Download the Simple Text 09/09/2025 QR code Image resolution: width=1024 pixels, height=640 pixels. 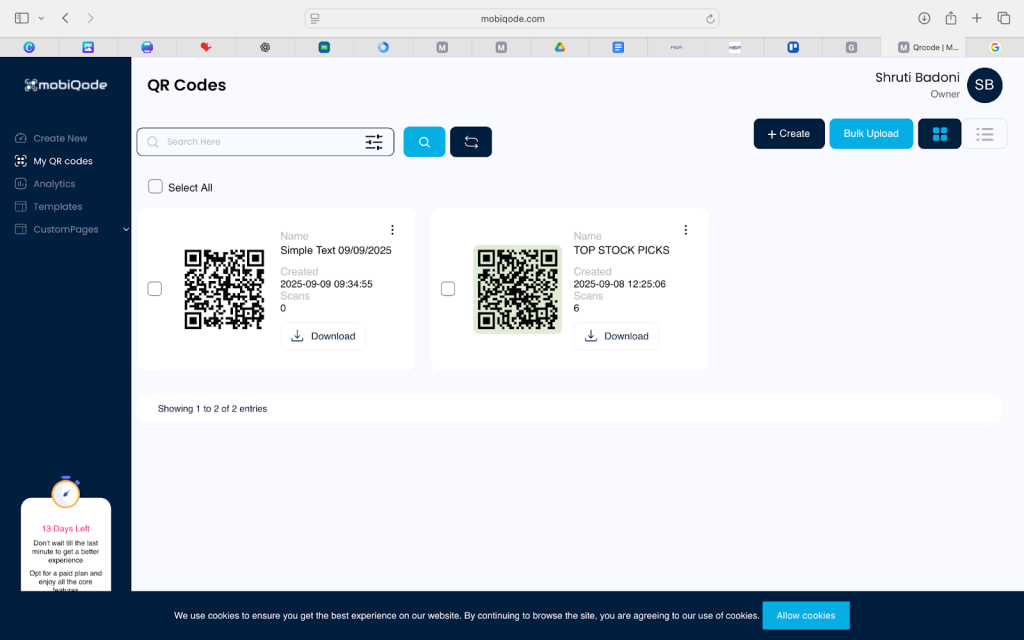tap(323, 336)
